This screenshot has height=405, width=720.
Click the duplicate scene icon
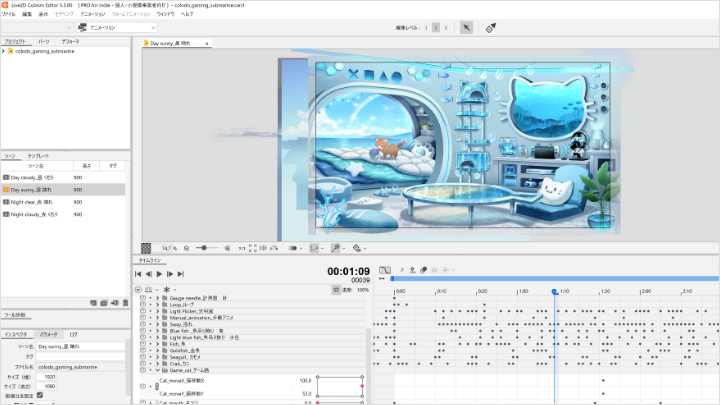coord(104,303)
